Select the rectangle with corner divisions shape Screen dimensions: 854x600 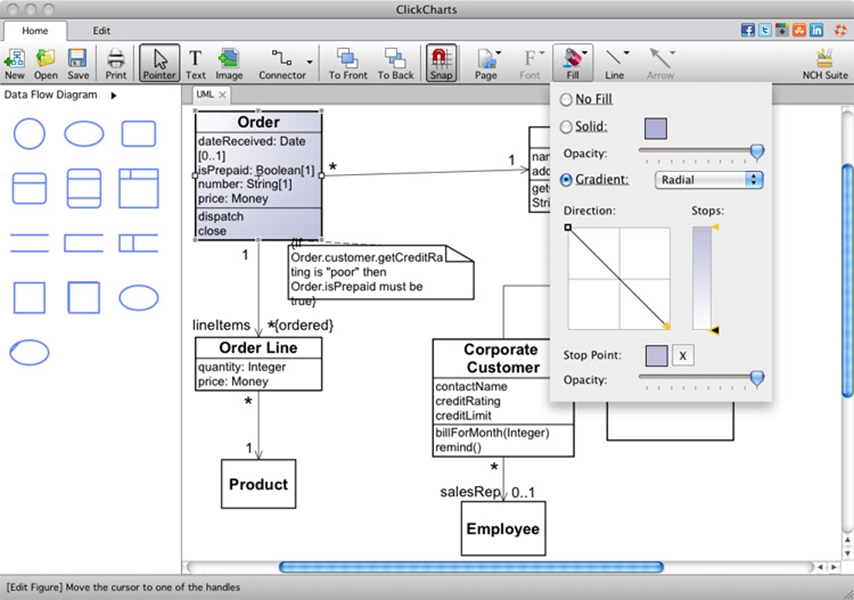138,188
